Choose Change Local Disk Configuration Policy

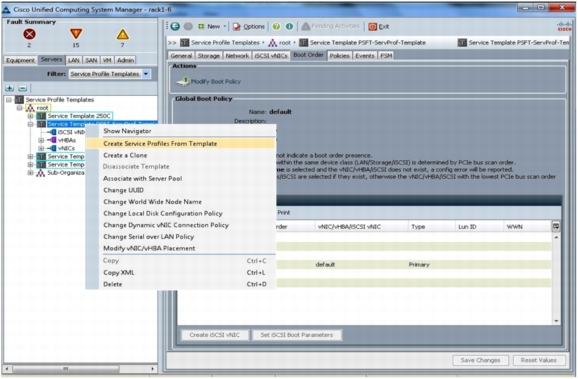coord(181,213)
